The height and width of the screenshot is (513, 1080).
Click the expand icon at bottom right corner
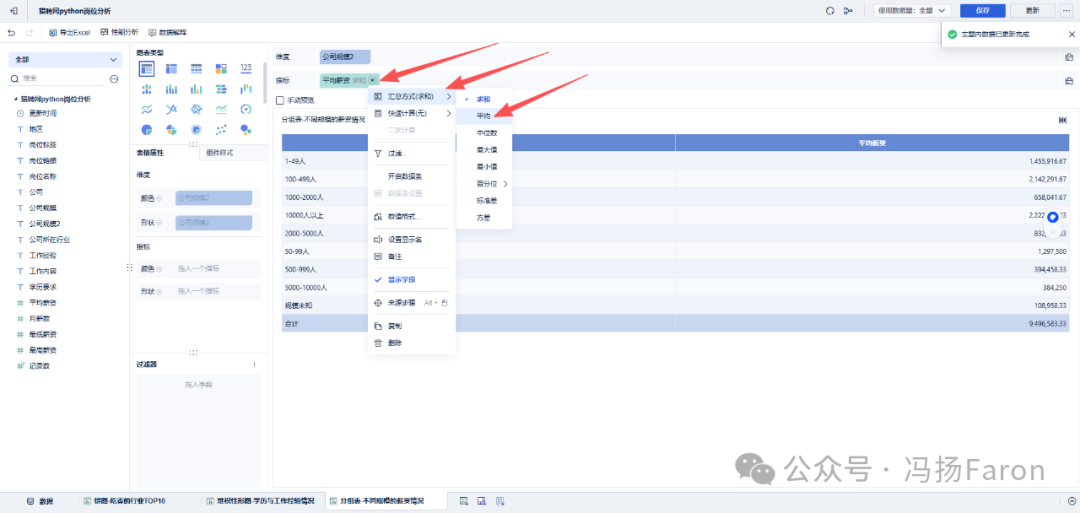click(x=1071, y=501)
